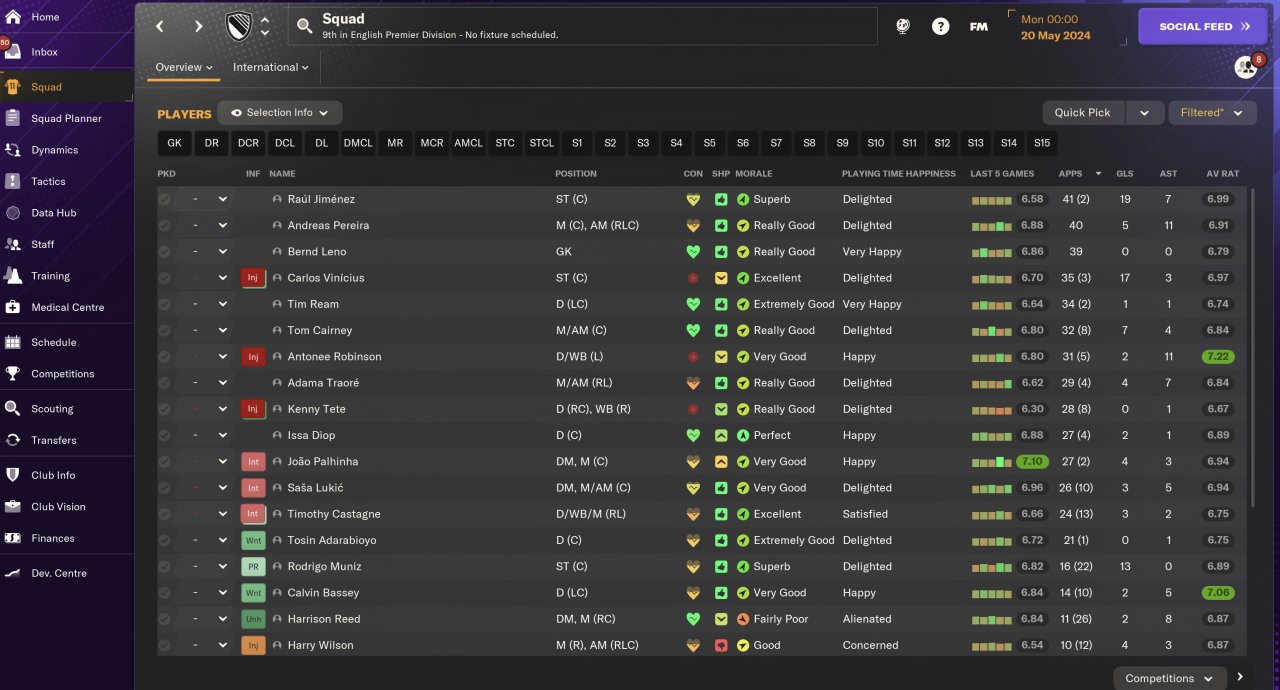Open the Squad Planner menu item

point(66,118)
